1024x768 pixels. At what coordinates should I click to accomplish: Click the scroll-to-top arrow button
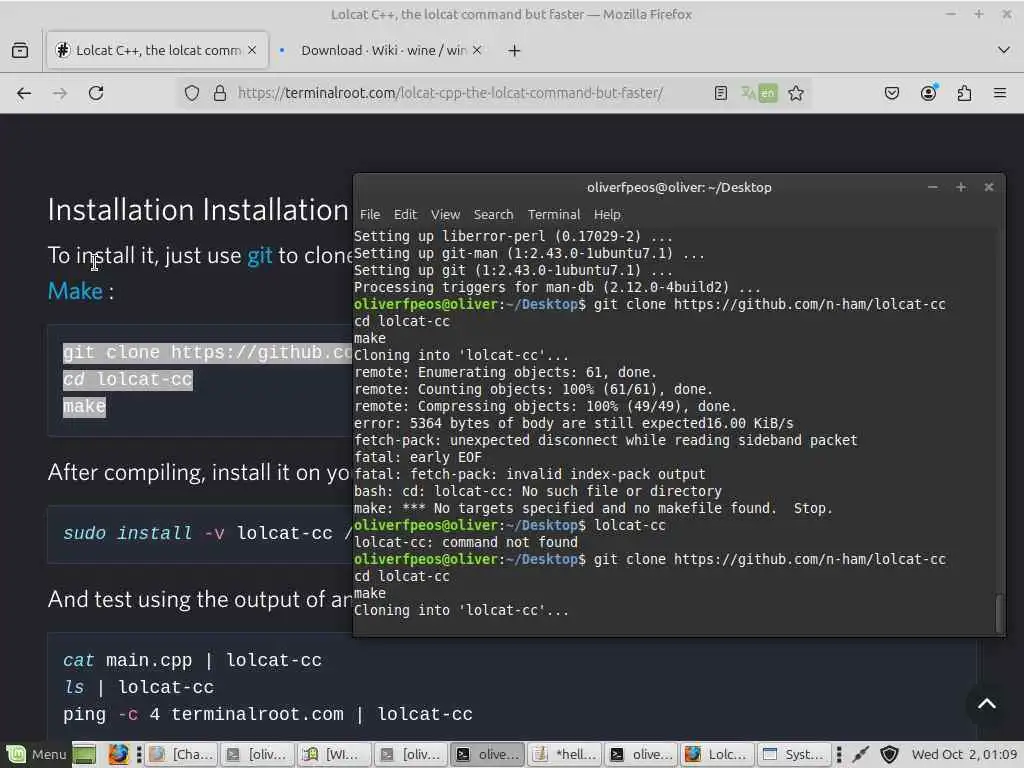pos(987,704)
